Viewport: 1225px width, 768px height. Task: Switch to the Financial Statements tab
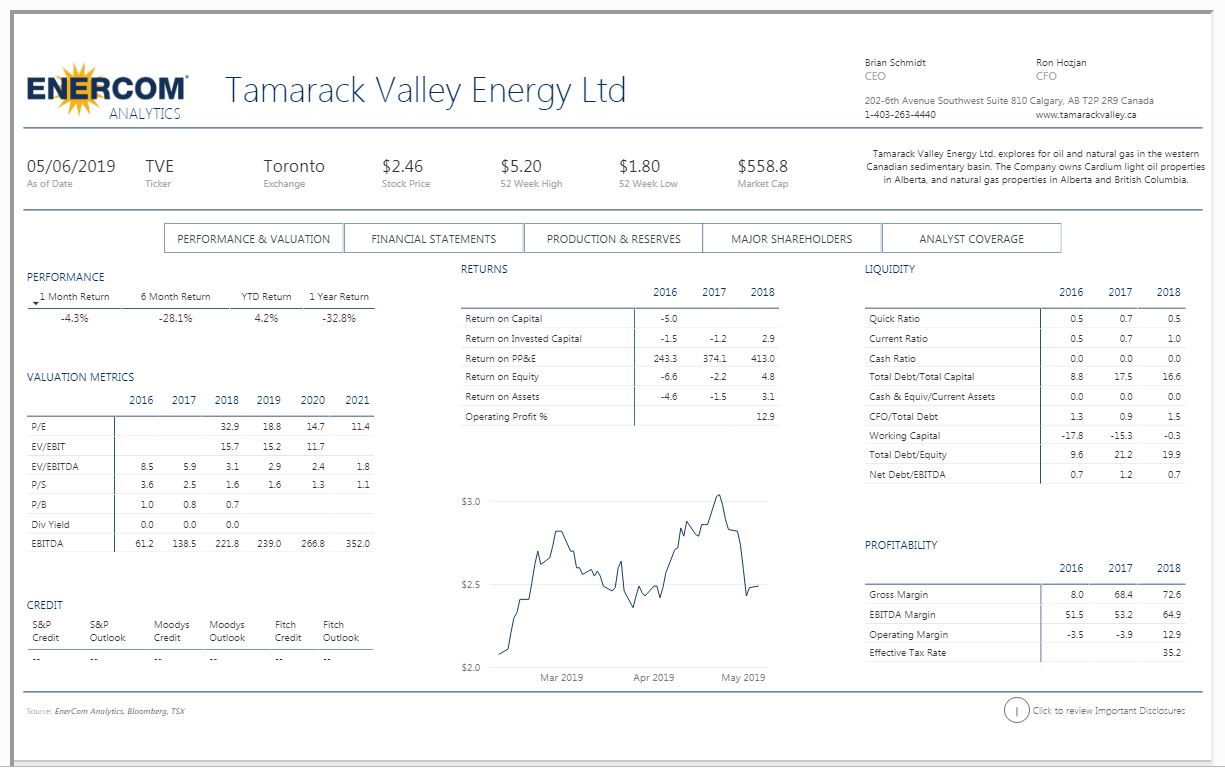[x=433, y=239]
